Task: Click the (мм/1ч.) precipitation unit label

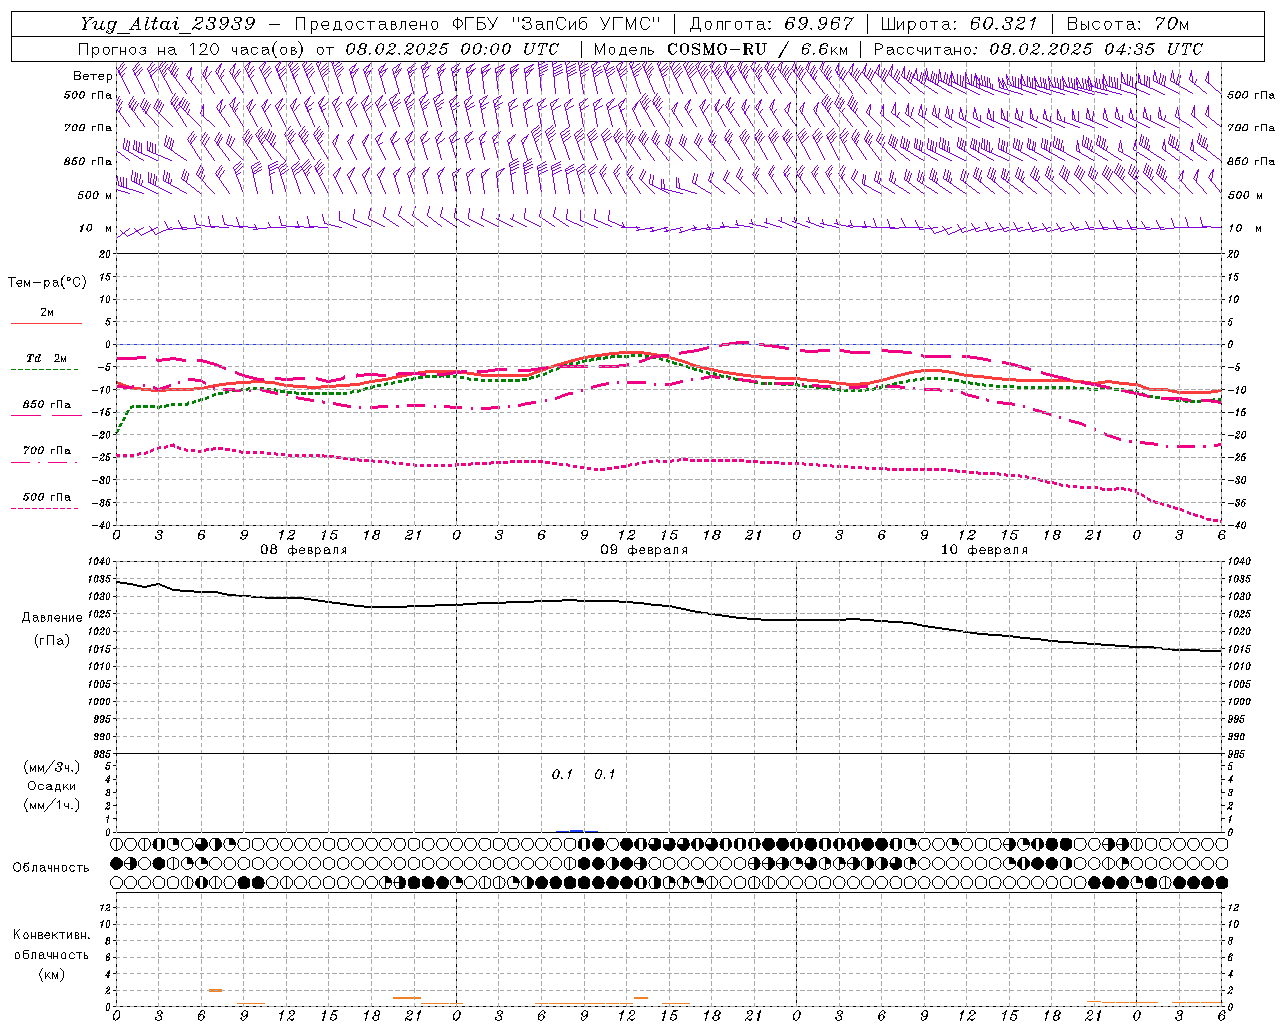Action: (x=51, y=805)
